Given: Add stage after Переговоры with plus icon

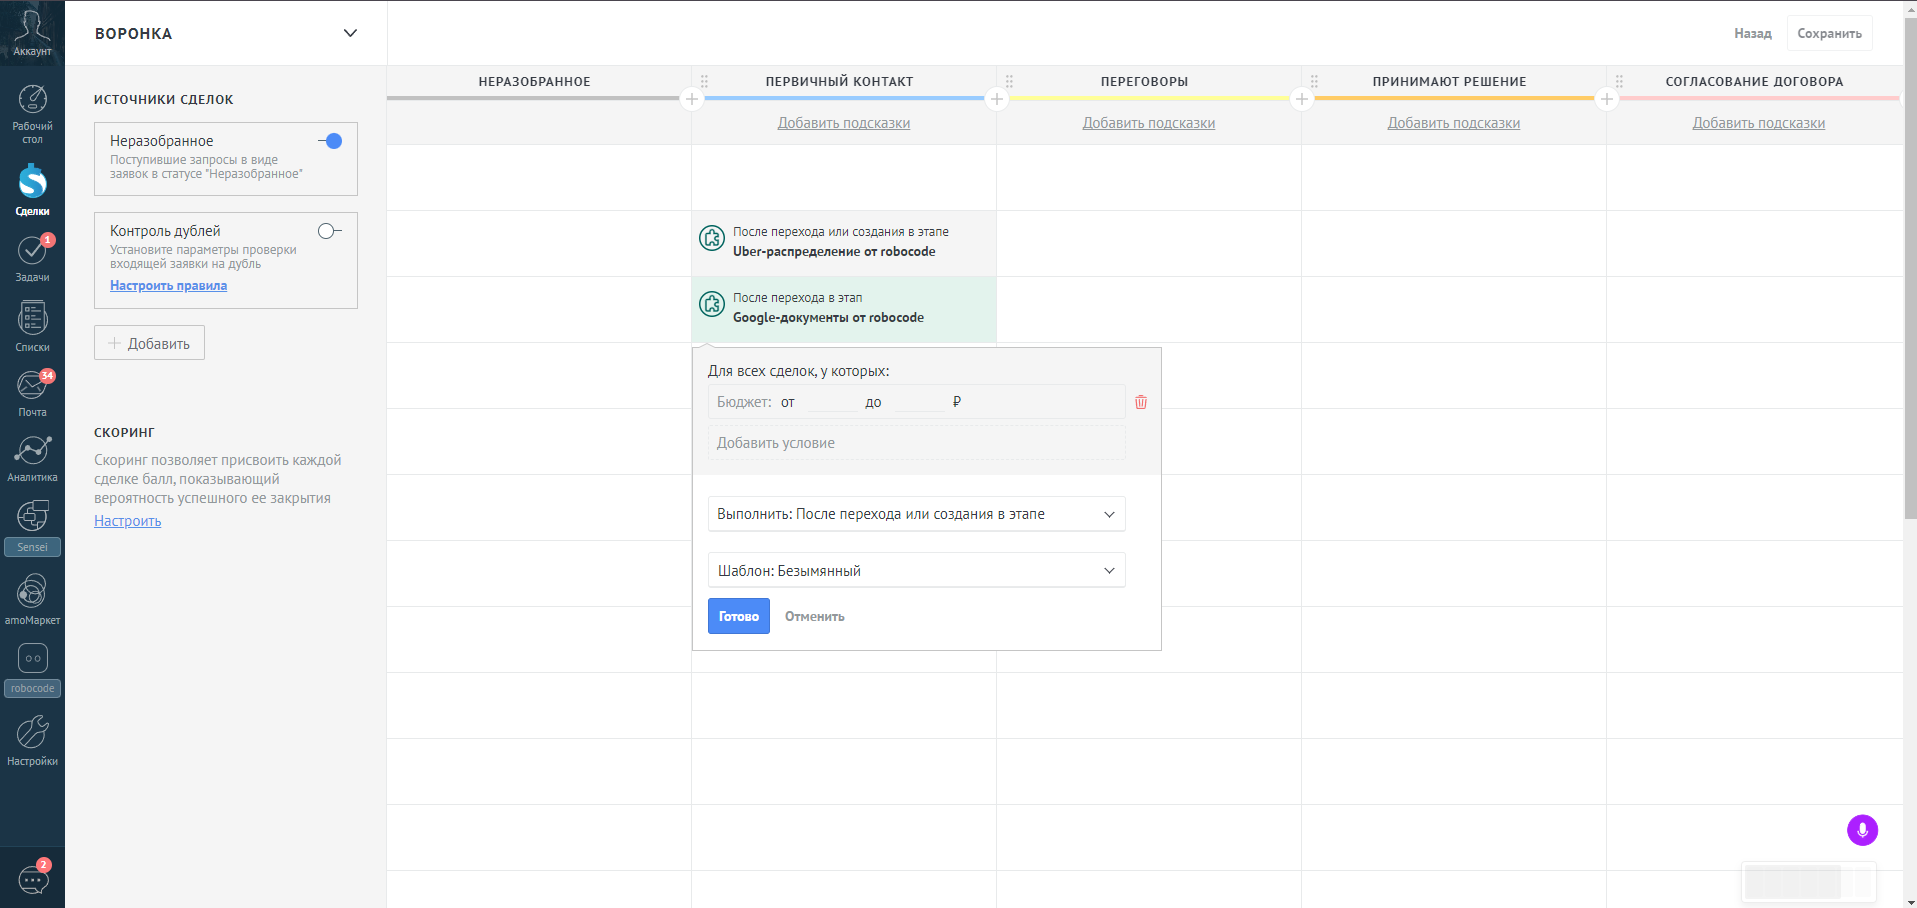Looking at the screenshot, I should click(1302, 99).
